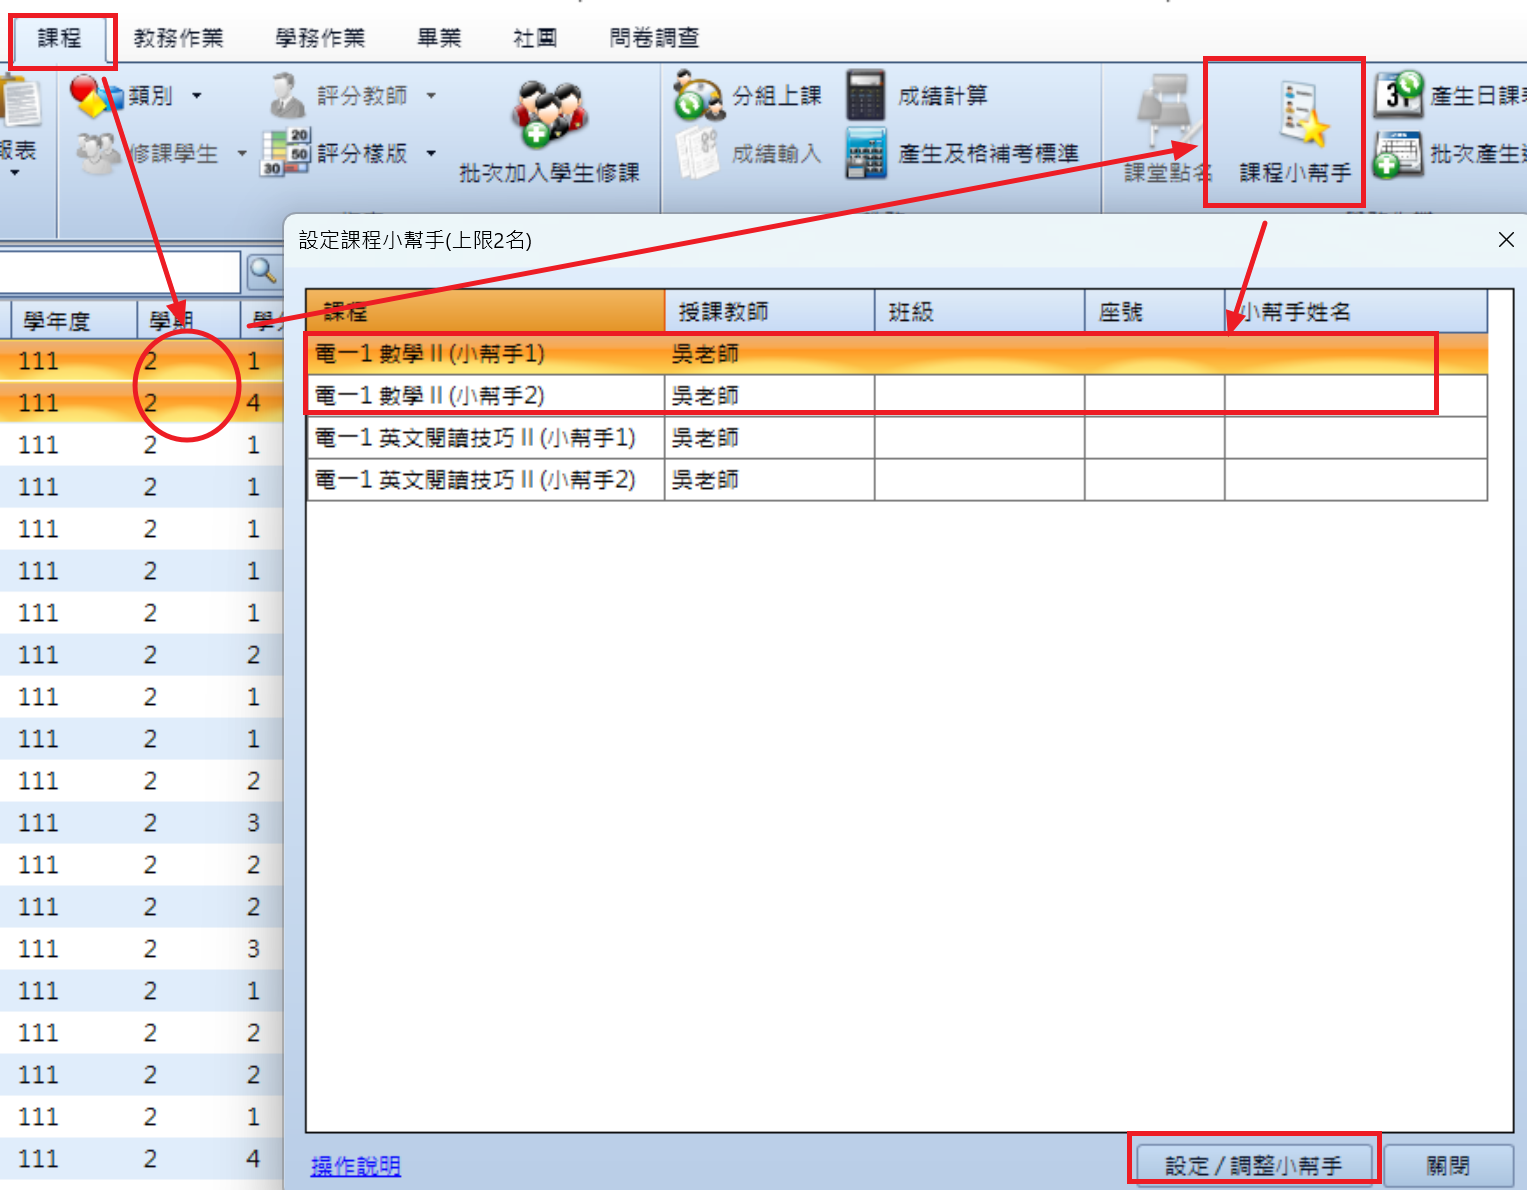The height and width of the screenshot is (1190, 1527).
Task: Open the 問卷調查 tab
Action: point(654,39)
